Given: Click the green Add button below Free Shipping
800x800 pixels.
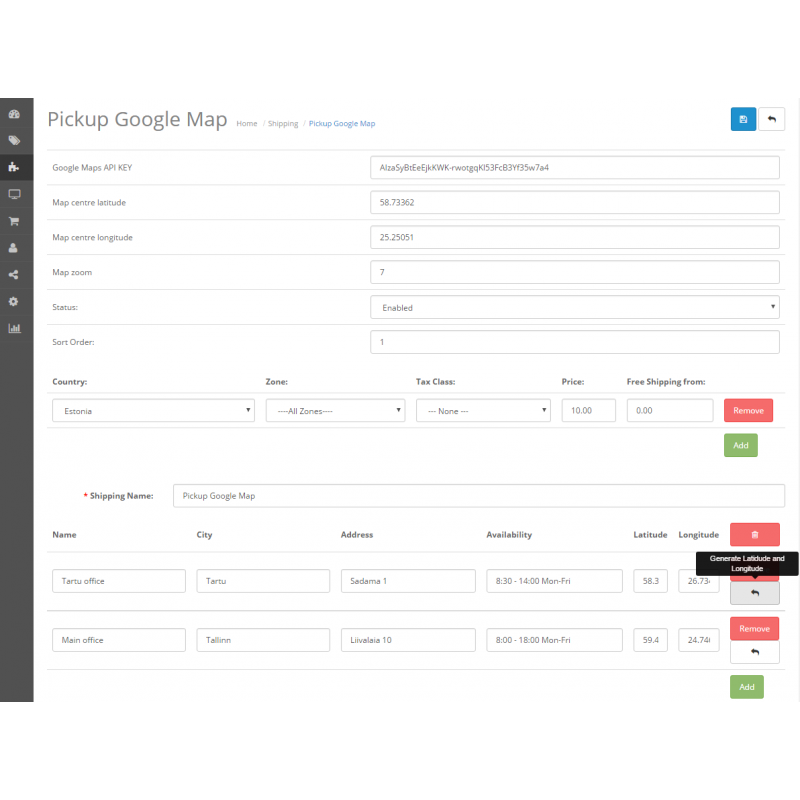Looking at the screenshot, I should [x=740, y=445].
